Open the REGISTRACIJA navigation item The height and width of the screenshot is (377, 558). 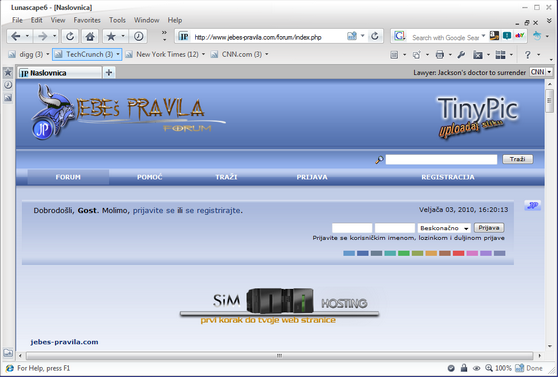tap(448, 177)
